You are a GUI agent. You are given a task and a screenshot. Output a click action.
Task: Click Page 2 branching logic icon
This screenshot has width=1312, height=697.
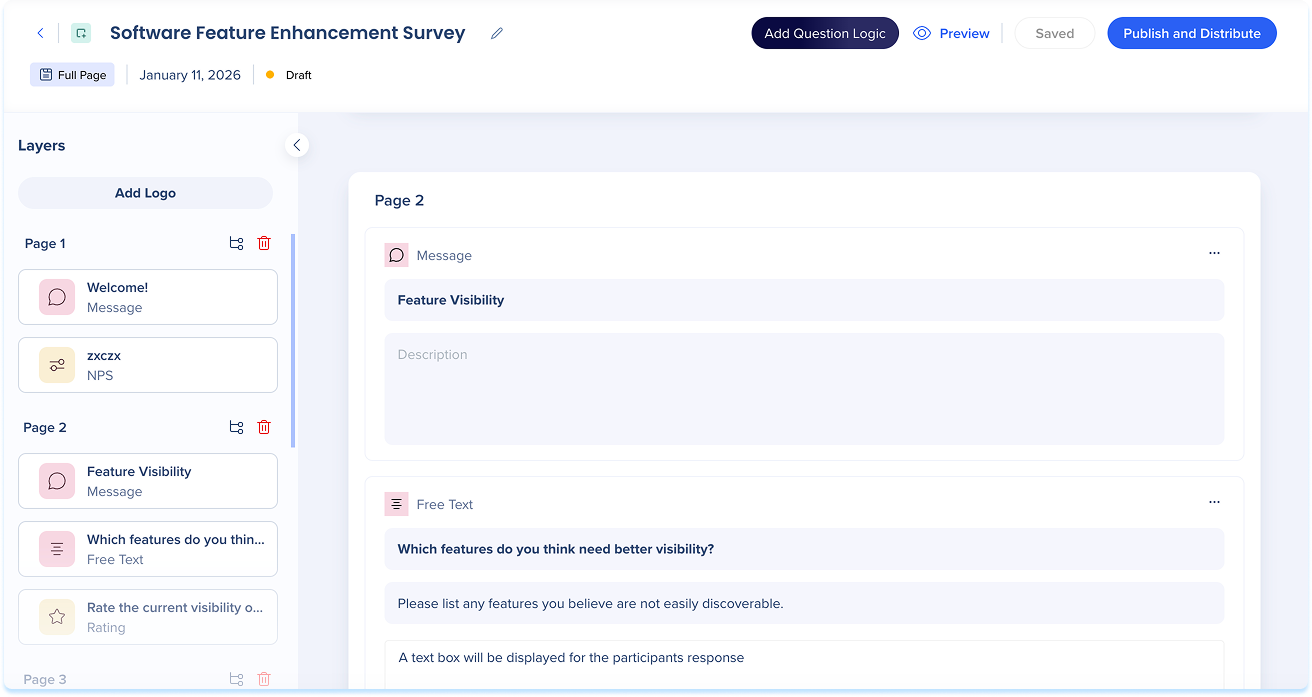point(236,427)
